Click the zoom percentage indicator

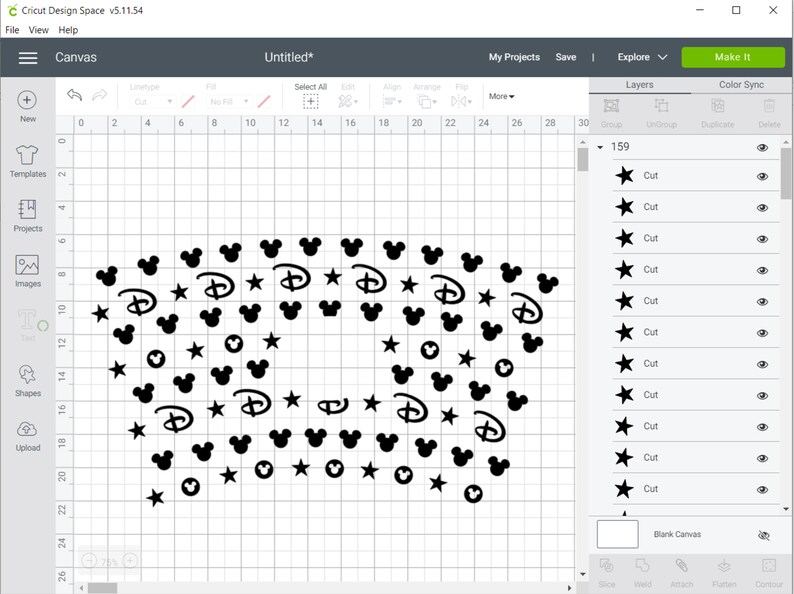point(109,562)
